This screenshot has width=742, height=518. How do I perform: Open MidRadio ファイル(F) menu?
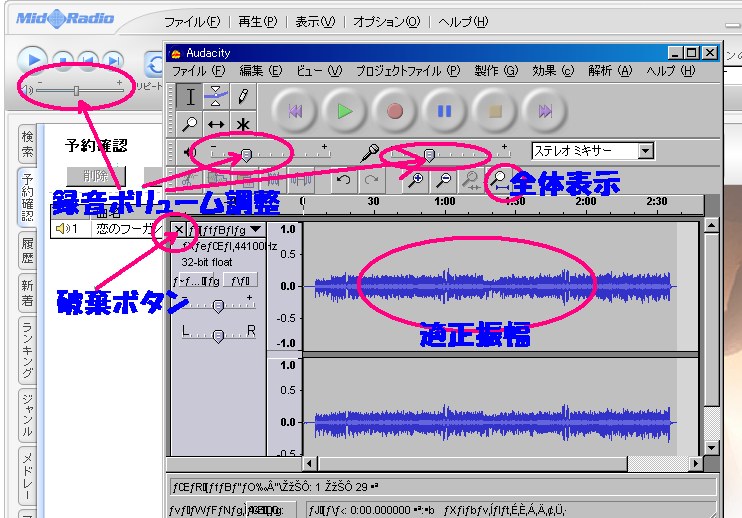192,22
